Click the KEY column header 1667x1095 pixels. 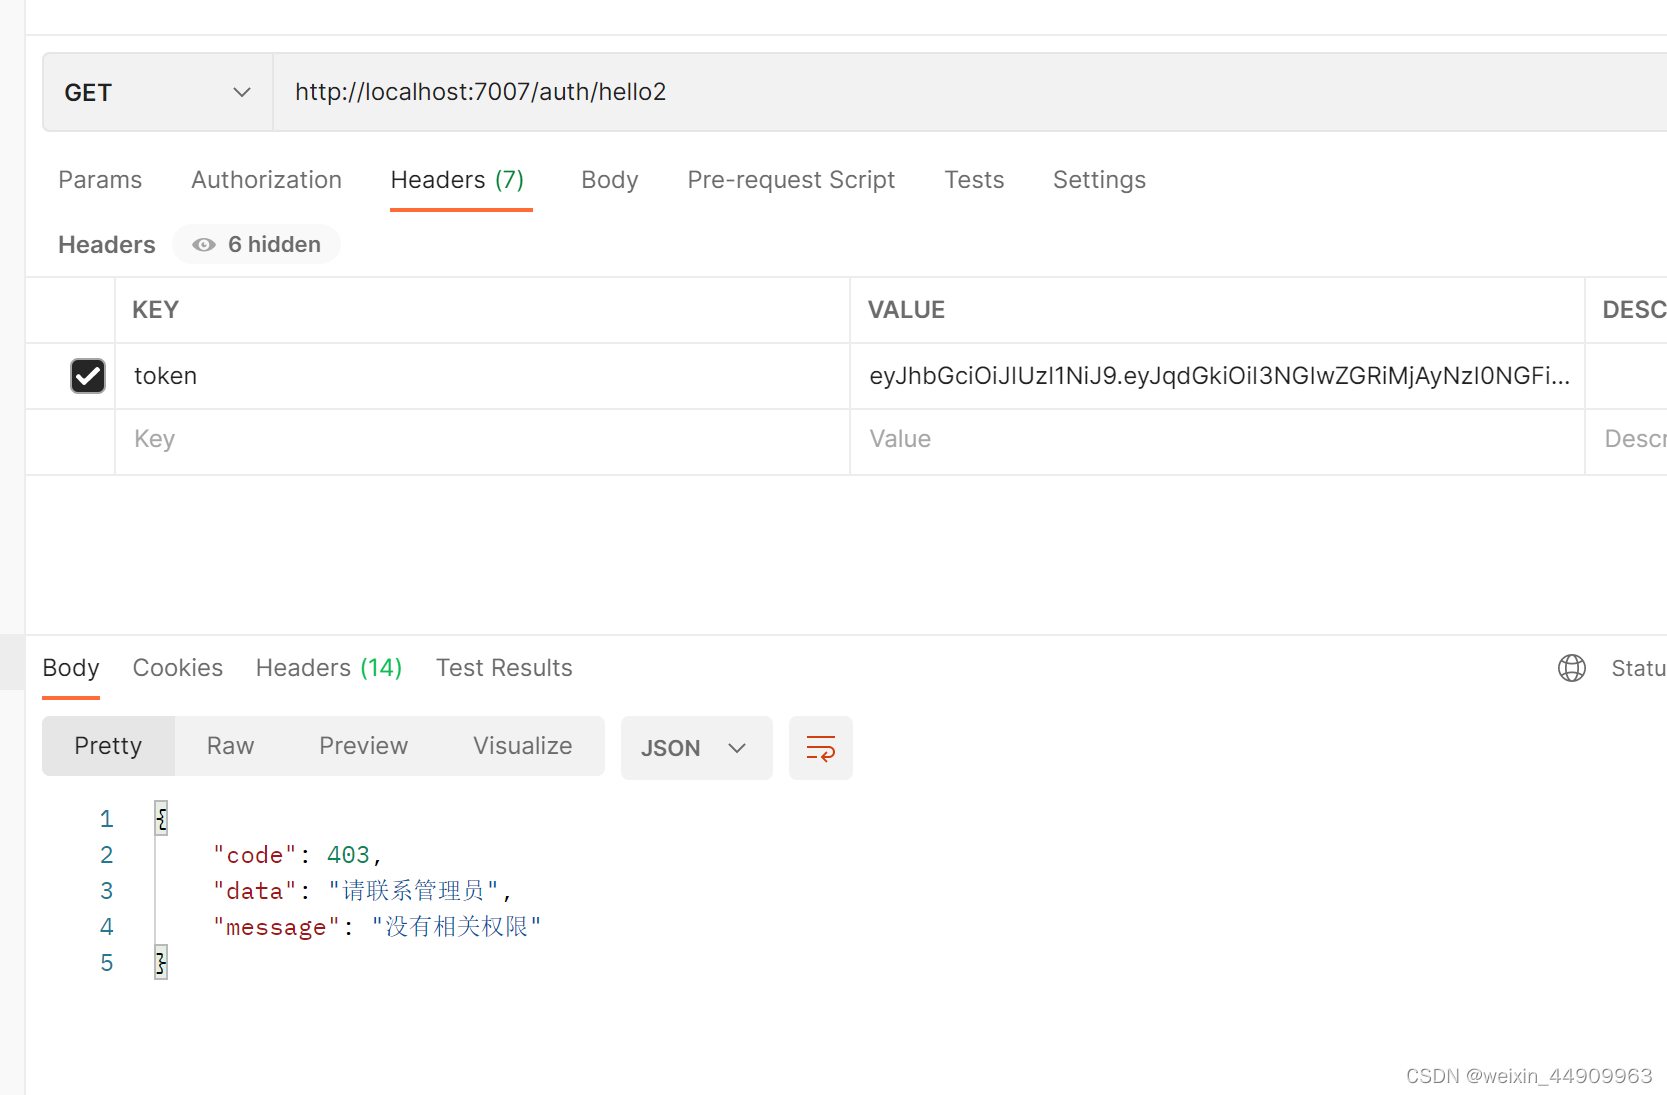click(156, 310)
